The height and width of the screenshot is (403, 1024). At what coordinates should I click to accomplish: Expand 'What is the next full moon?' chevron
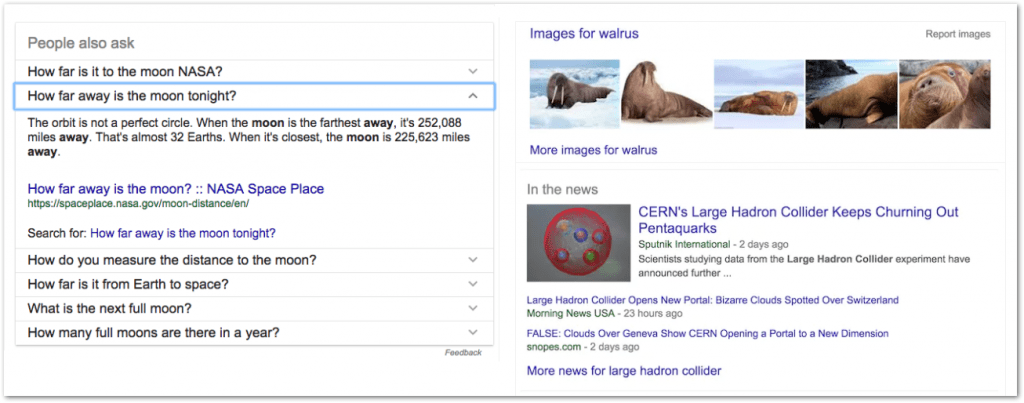[x=473, y=308]
